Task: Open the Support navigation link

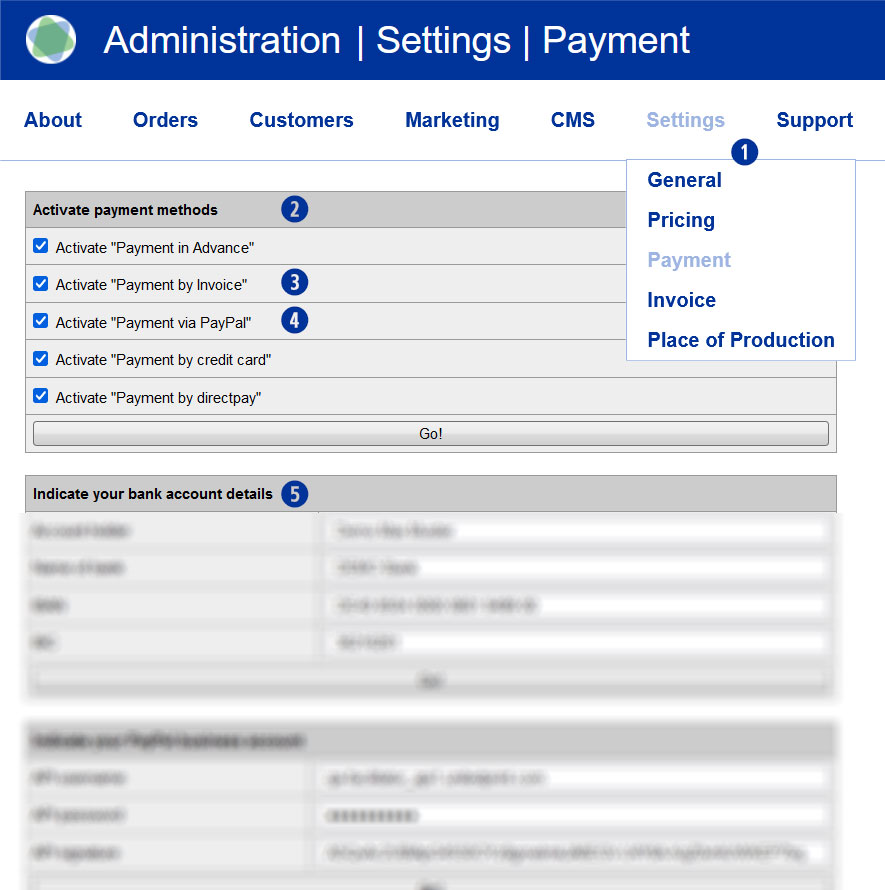Action: click(x=814, y=120)
